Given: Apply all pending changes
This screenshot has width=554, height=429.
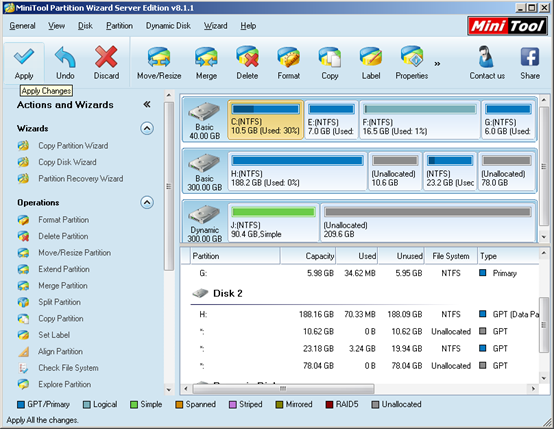Looking at the screenshot, I should pos(24,63).
